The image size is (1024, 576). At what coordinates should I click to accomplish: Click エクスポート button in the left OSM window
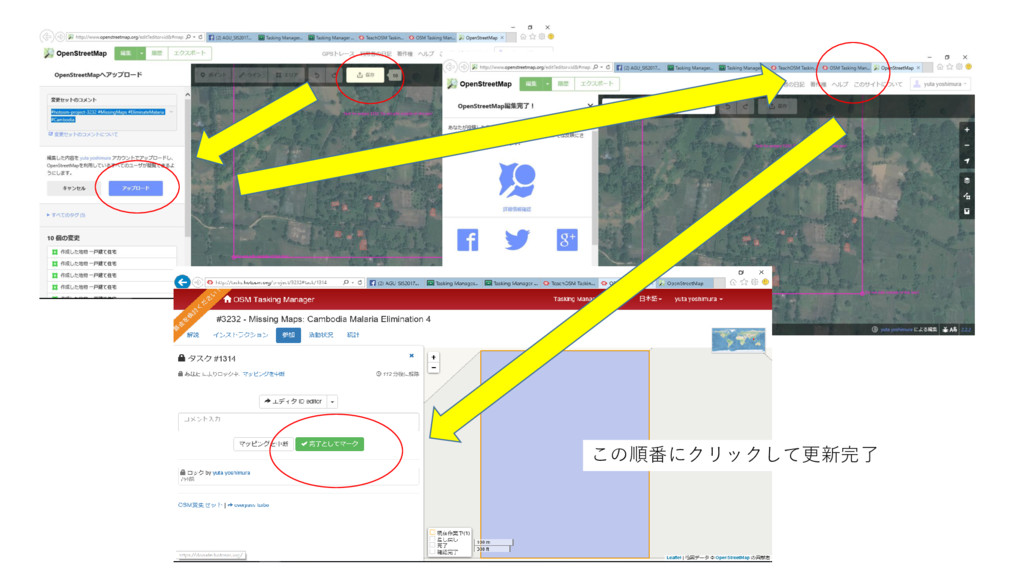coord(189,54)
